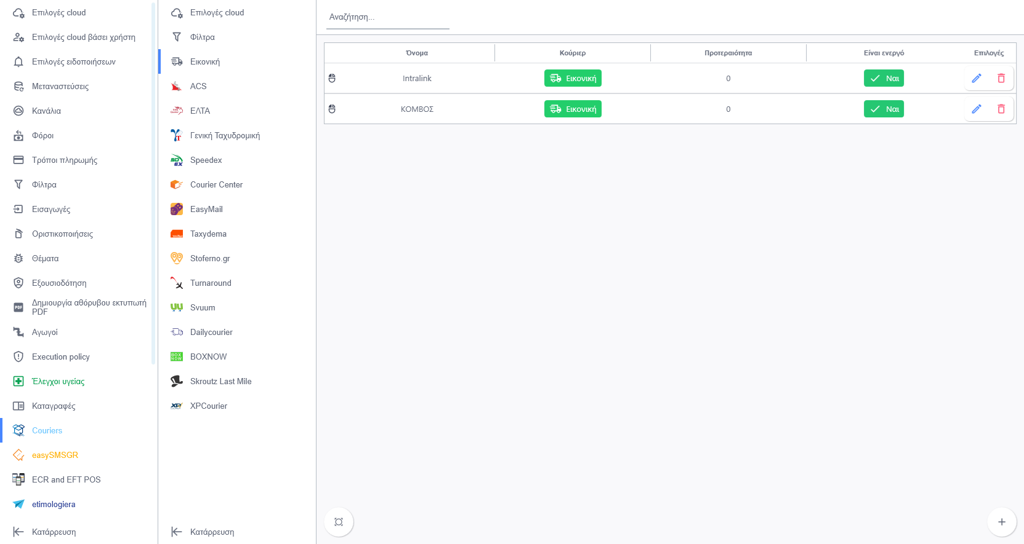
Task: Open Εξουσιοδότηση settings
Action: (x=59, y=283)
